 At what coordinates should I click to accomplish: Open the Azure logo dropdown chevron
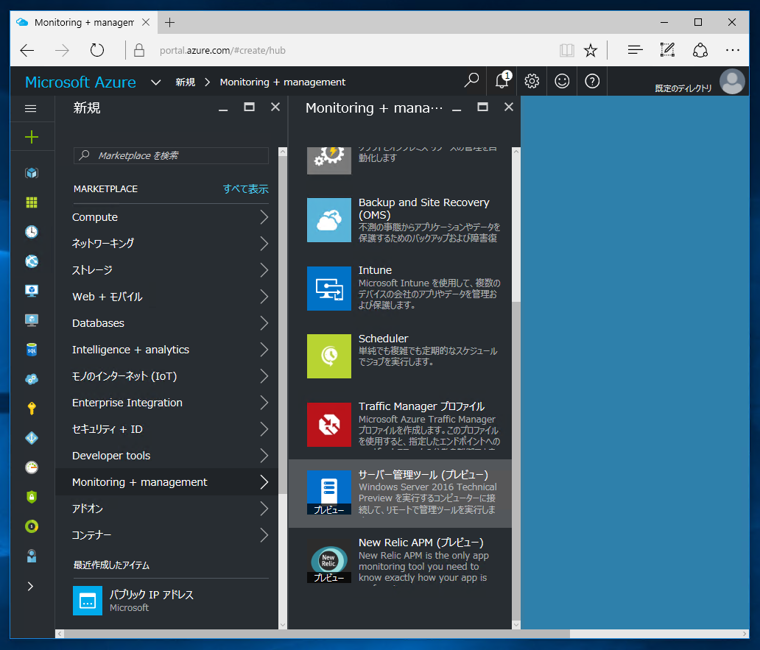click(156, 82)
